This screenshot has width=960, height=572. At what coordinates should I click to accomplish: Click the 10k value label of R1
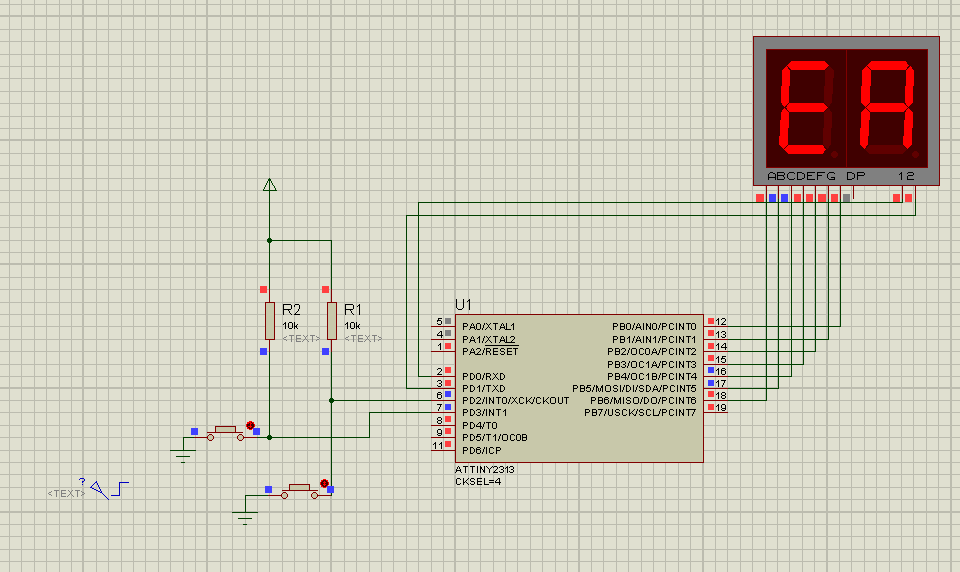pos(352,326)
